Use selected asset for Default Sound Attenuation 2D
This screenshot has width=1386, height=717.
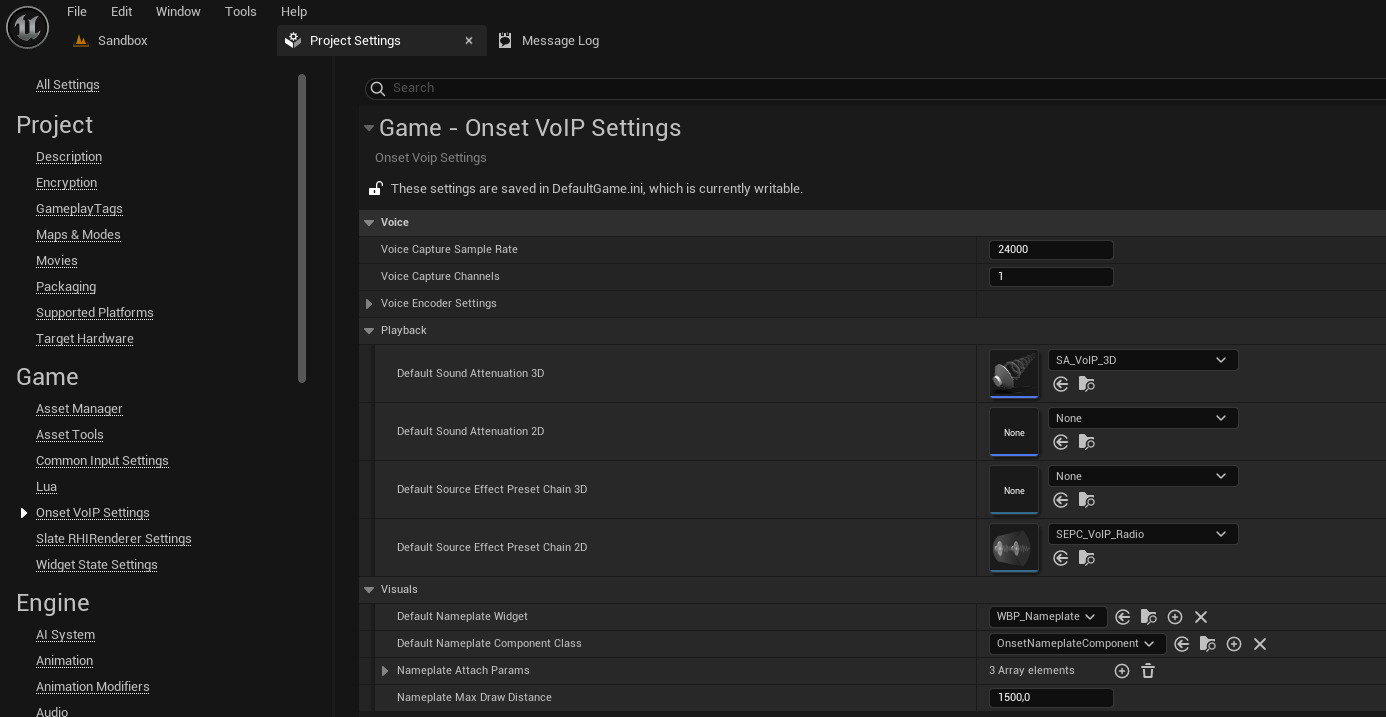pyautogui.click(x=1061, y=443)
